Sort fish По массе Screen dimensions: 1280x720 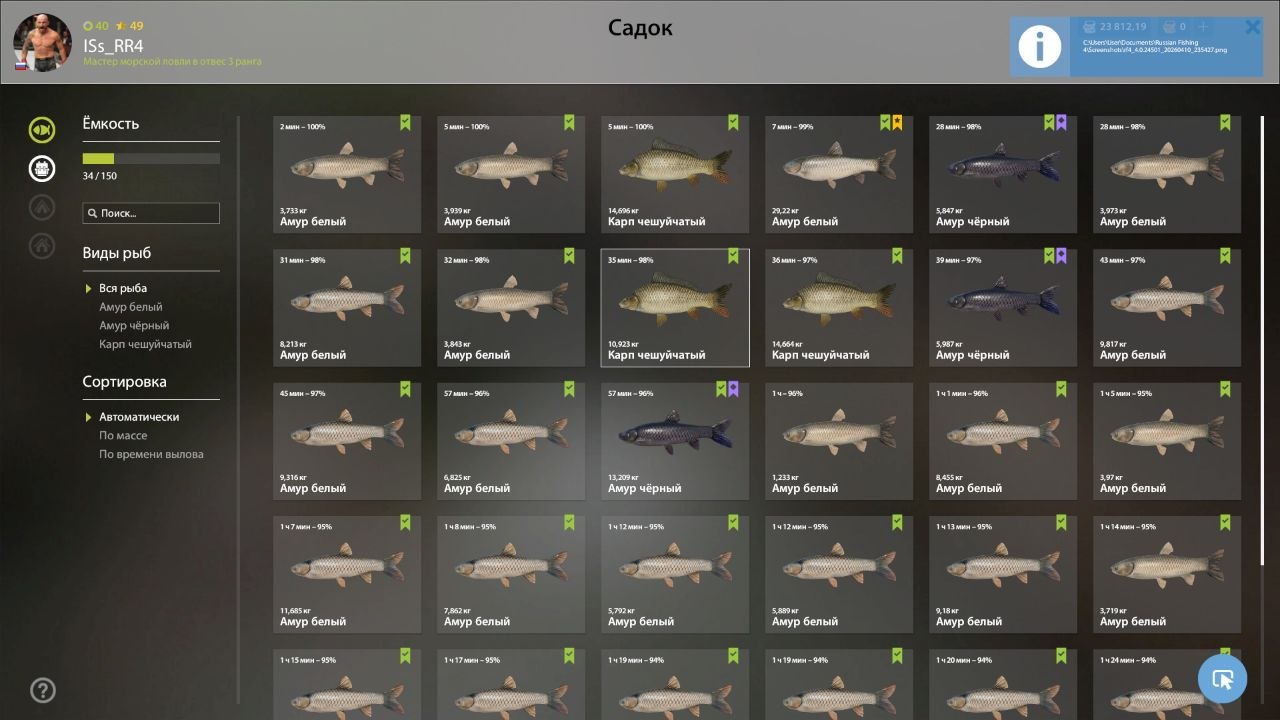tap(123, 436)
